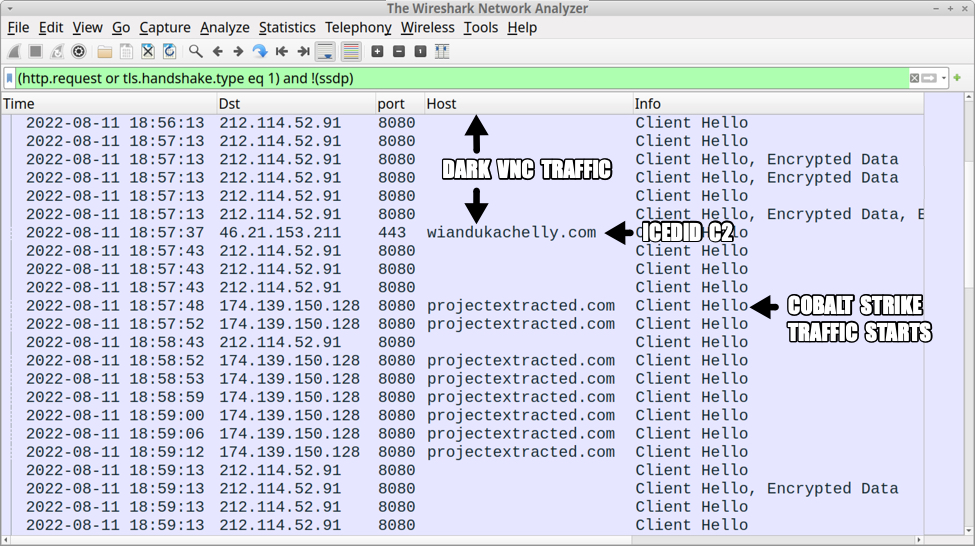
Task: Open the Analyze menu
Action: tap(225, 28)
